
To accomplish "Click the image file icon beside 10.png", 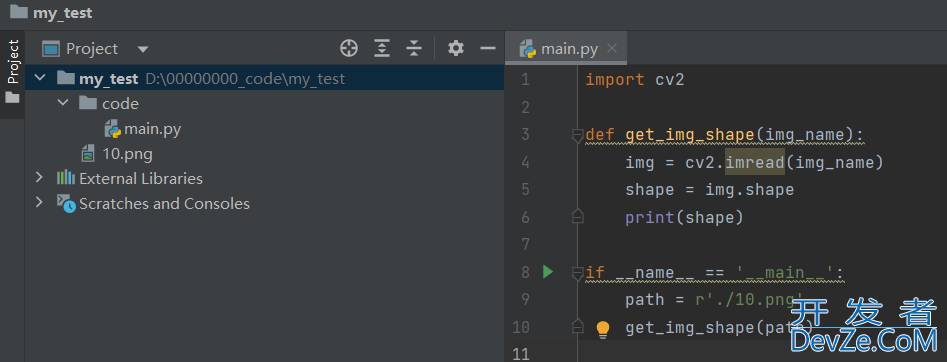I will pyautogui.click(x=88, y=154).
